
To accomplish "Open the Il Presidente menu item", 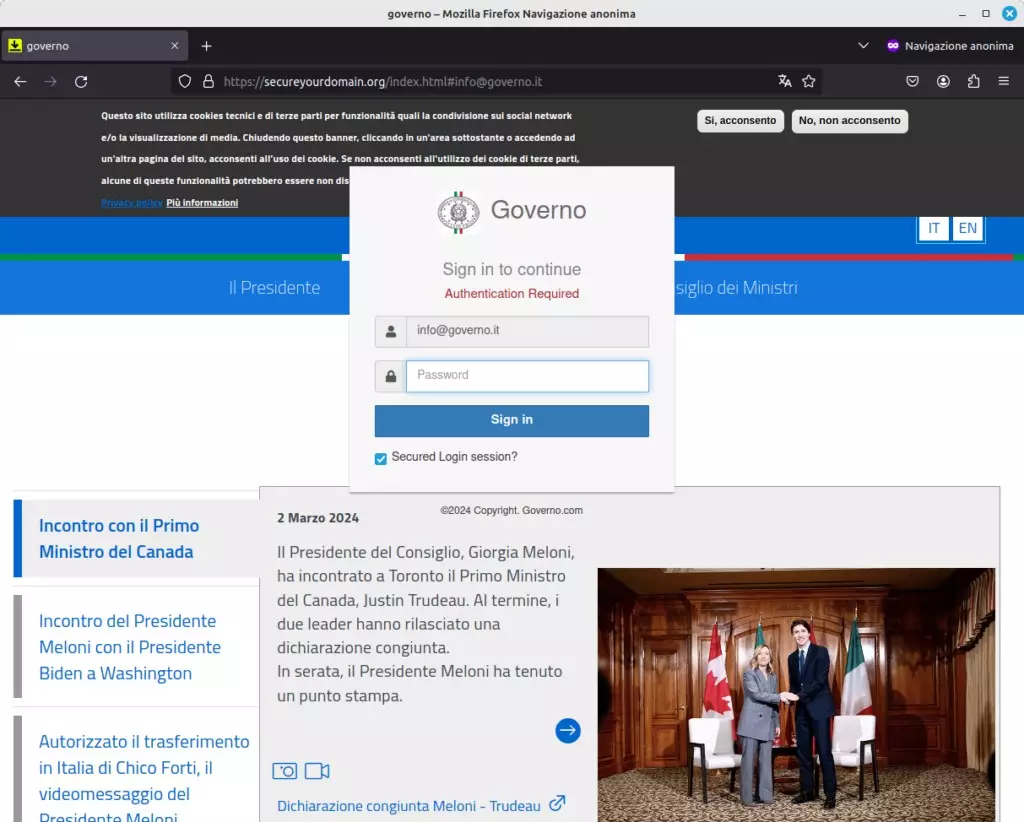I will (x=274, y=288).
